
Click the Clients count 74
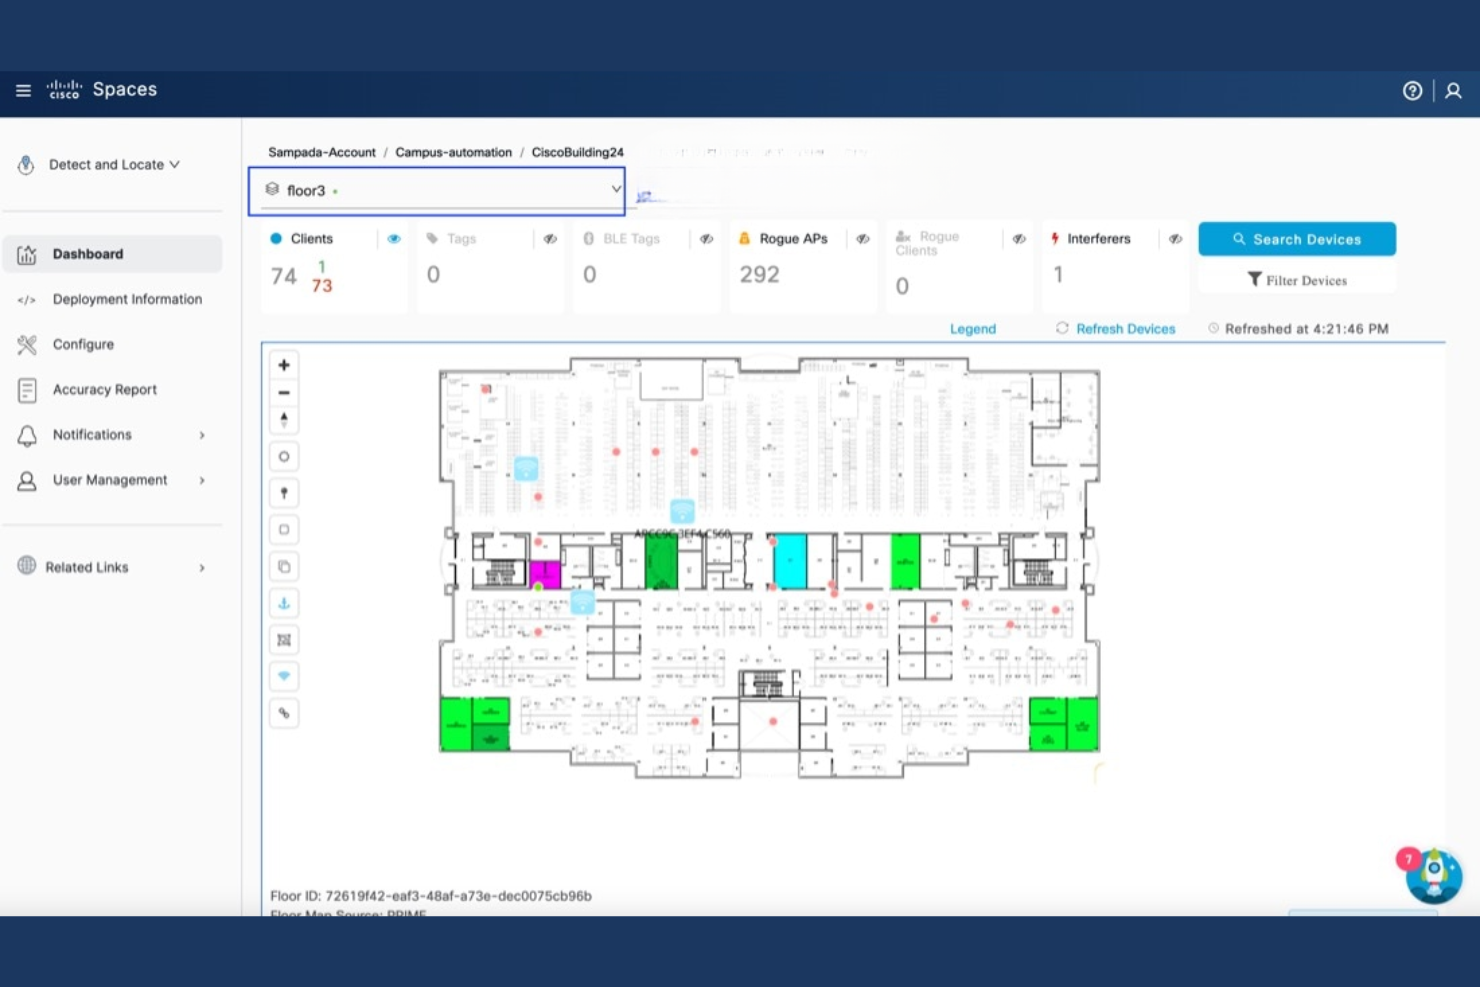tap(284, 277)
